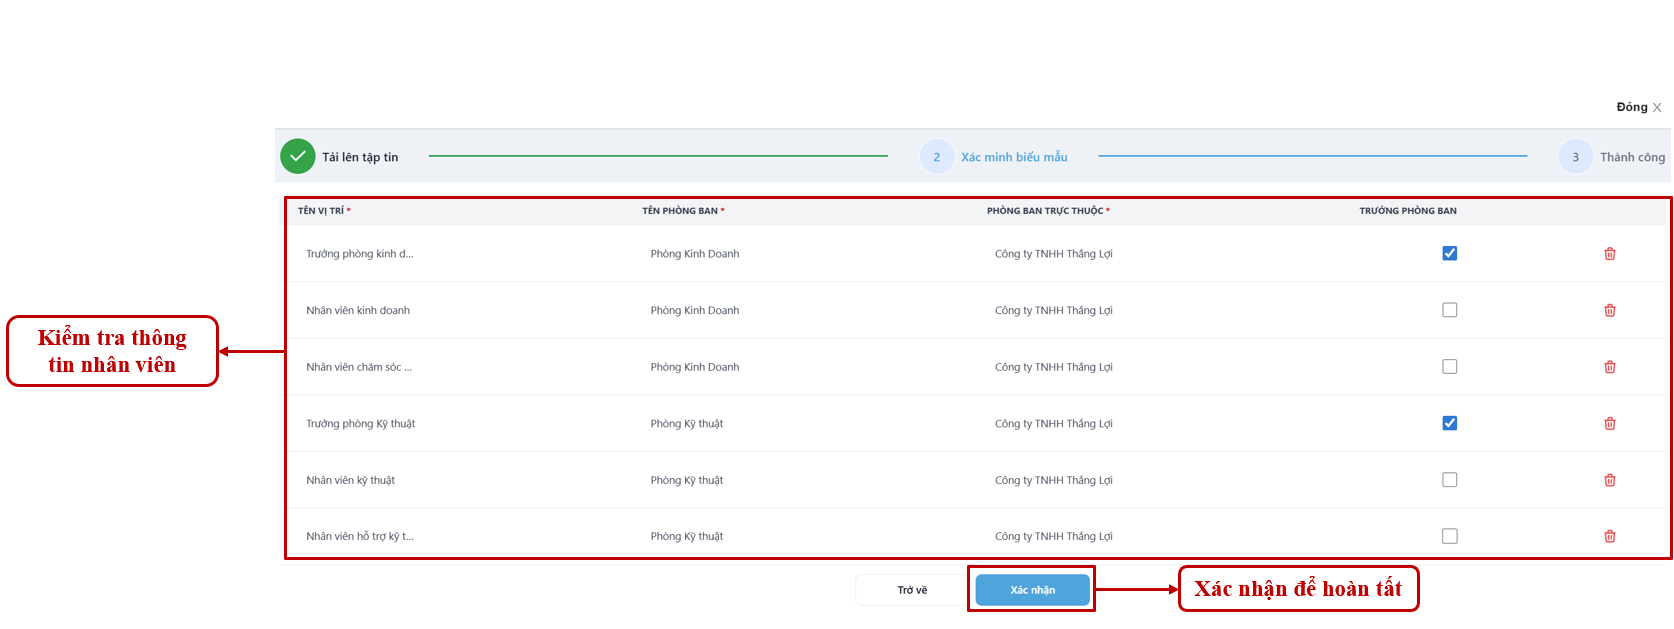Delete the Nhân viên kinh doanh row

click(1609, 311)
